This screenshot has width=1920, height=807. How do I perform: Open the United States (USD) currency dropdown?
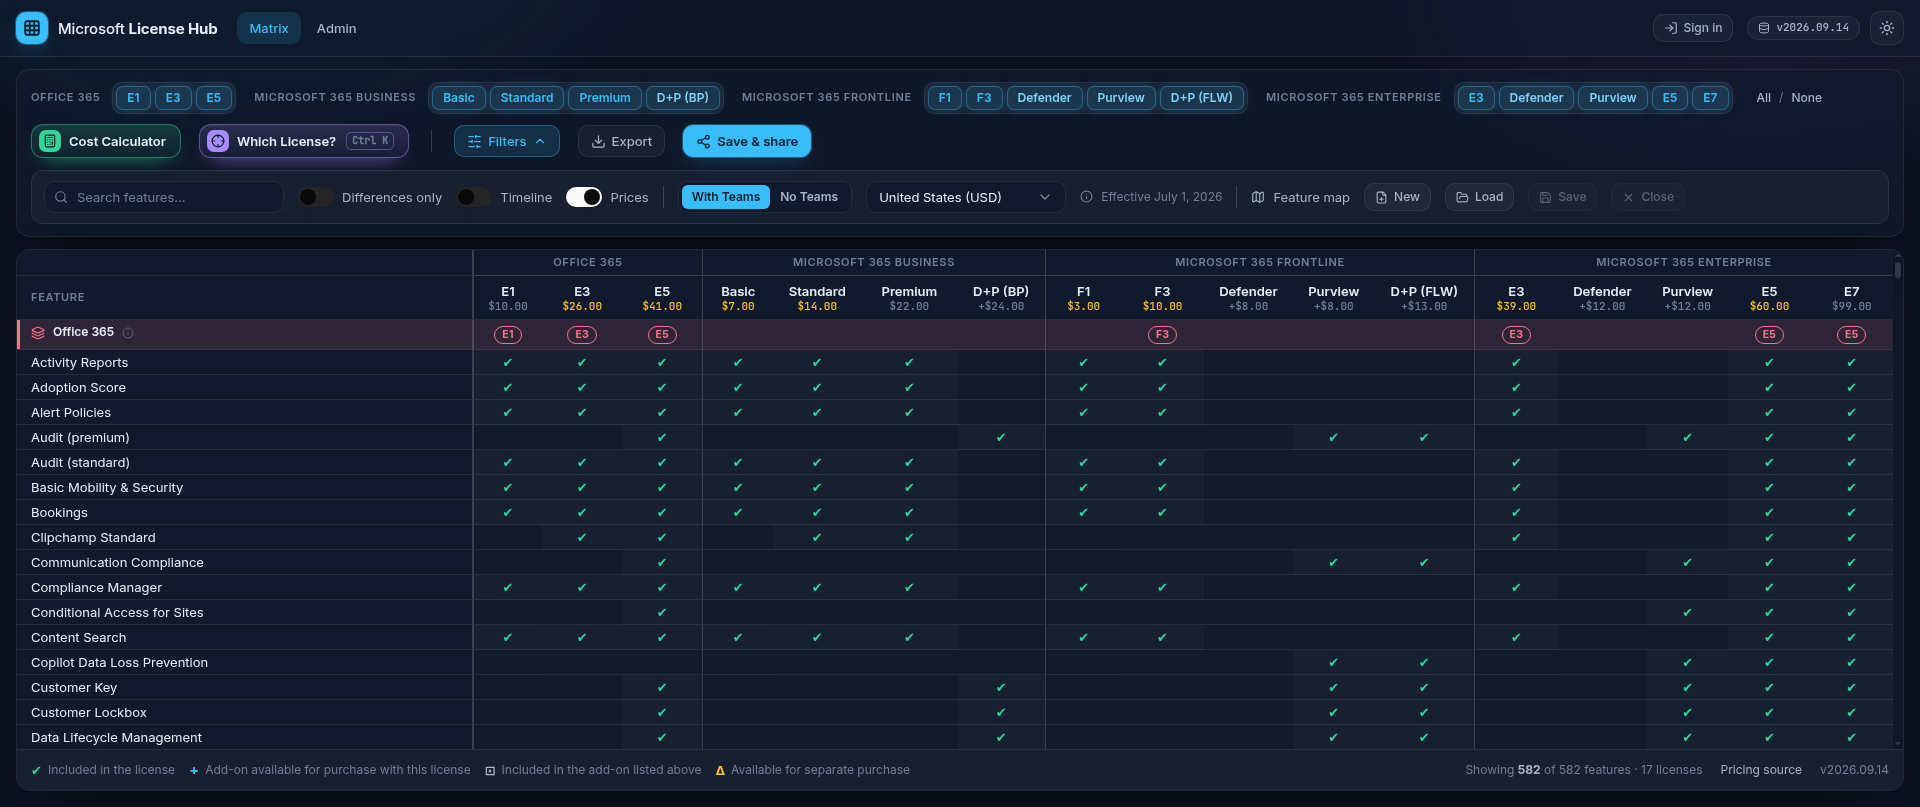pos(965,197)
